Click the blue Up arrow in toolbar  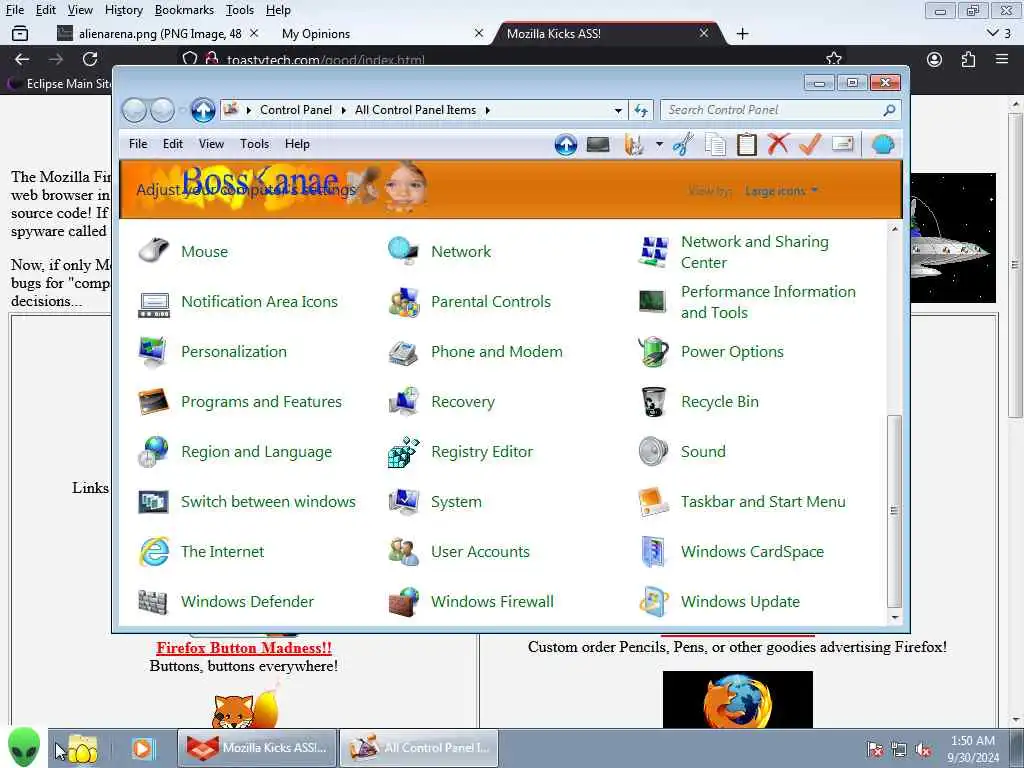click(x=566, y=144)
